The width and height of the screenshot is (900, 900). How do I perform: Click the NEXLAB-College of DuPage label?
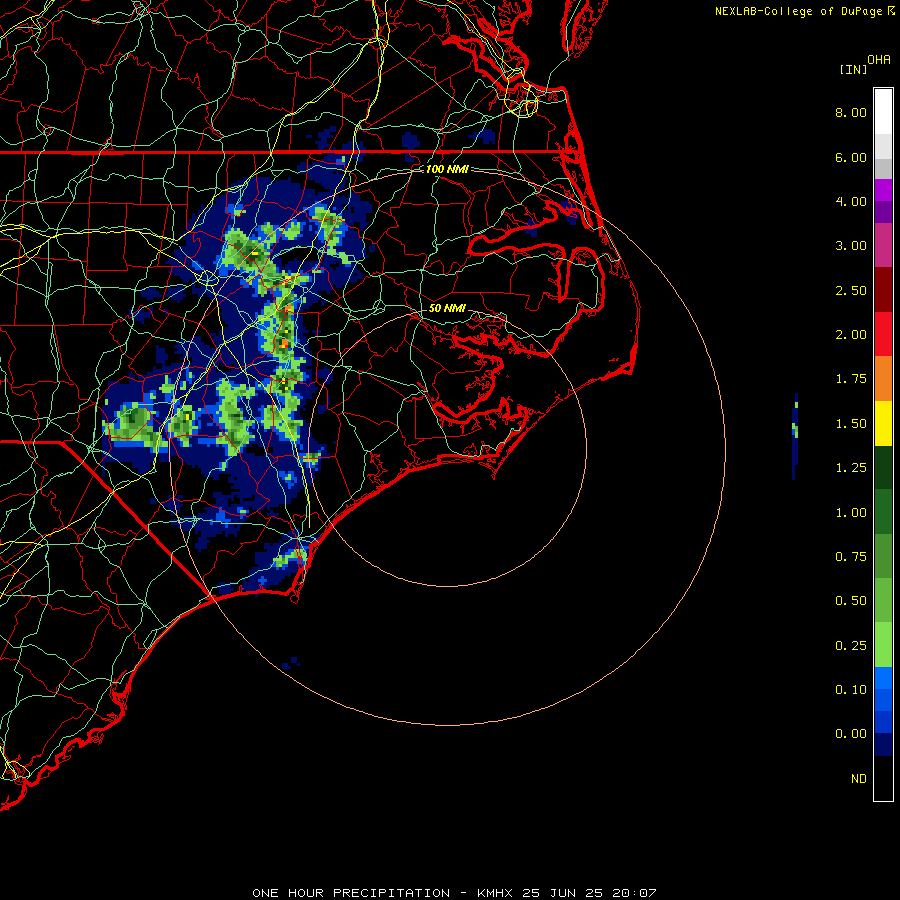[x=798, y=11]
